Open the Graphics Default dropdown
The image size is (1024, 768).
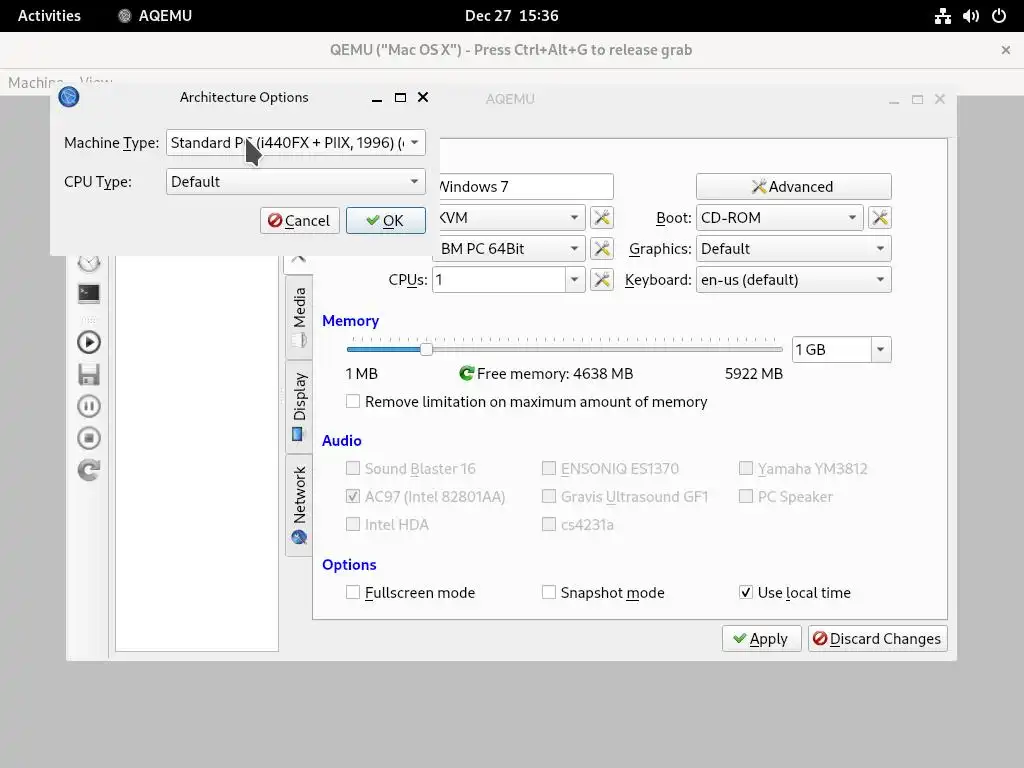(793, 249)
